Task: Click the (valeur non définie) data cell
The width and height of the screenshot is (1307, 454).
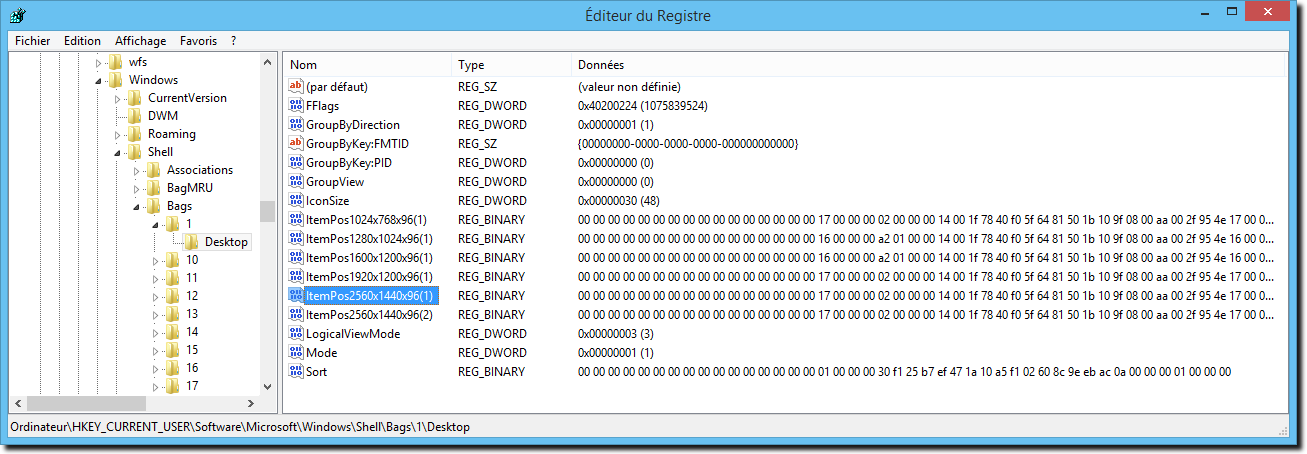Action: [x=629, y=87]
